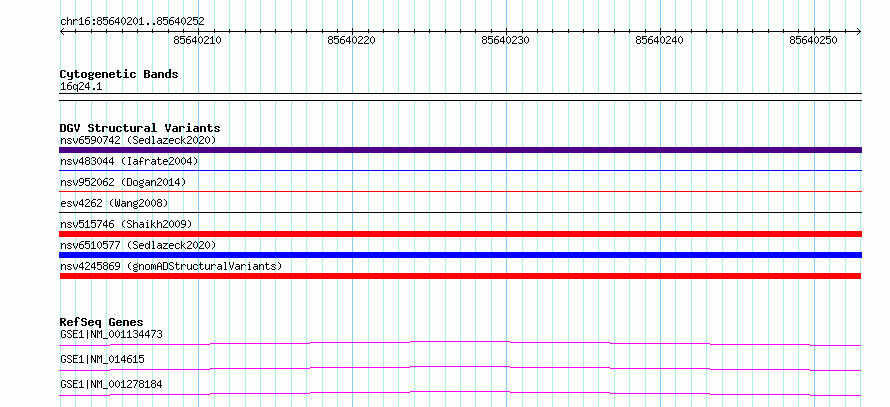Open the RefSeq Genes track title
Image resolution: width=890 pixels, height=407 pixels.
pyautogui.click(x=102, y=322)
